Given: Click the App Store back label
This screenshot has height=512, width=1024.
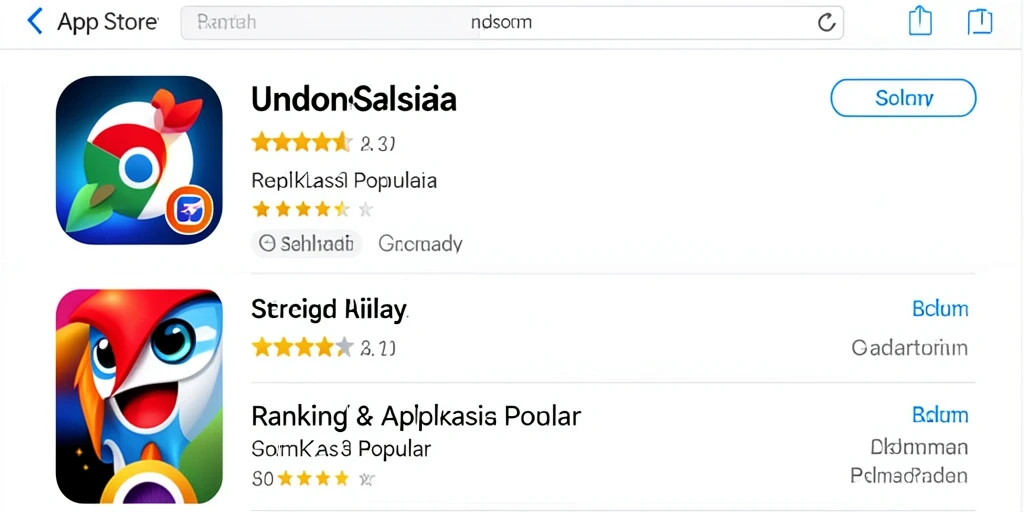Looking at the screenshot, I should click(x=108, y=22).
